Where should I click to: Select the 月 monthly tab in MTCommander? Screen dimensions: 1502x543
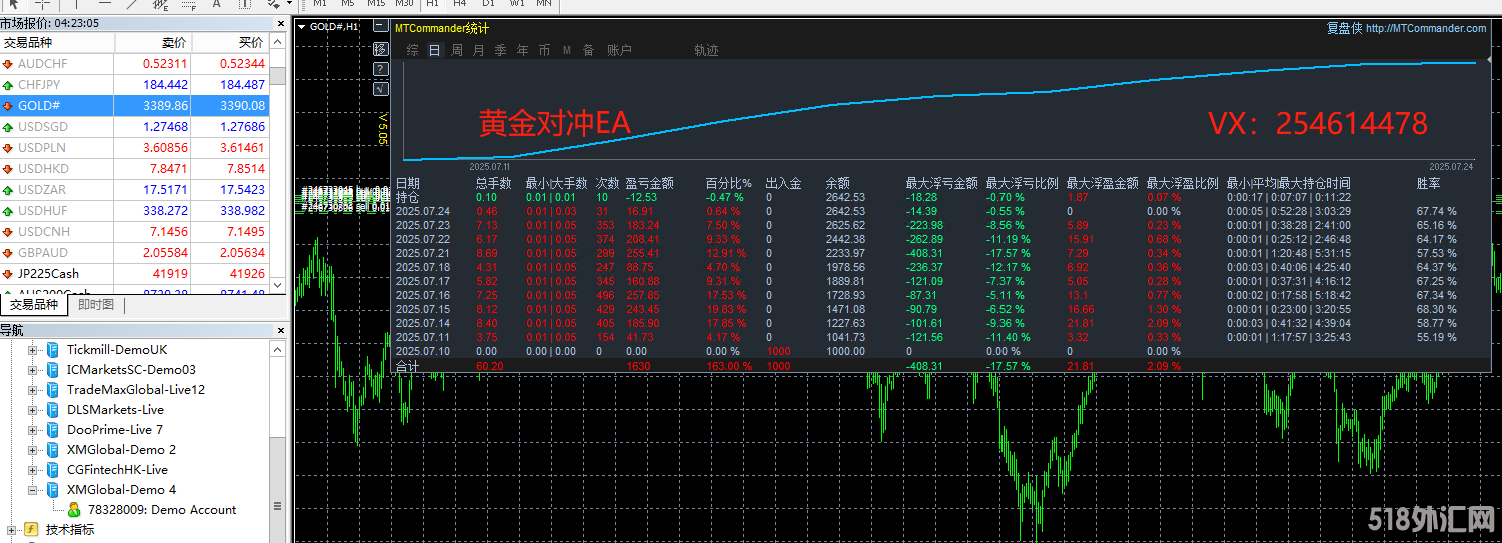(x=479, y=50)
